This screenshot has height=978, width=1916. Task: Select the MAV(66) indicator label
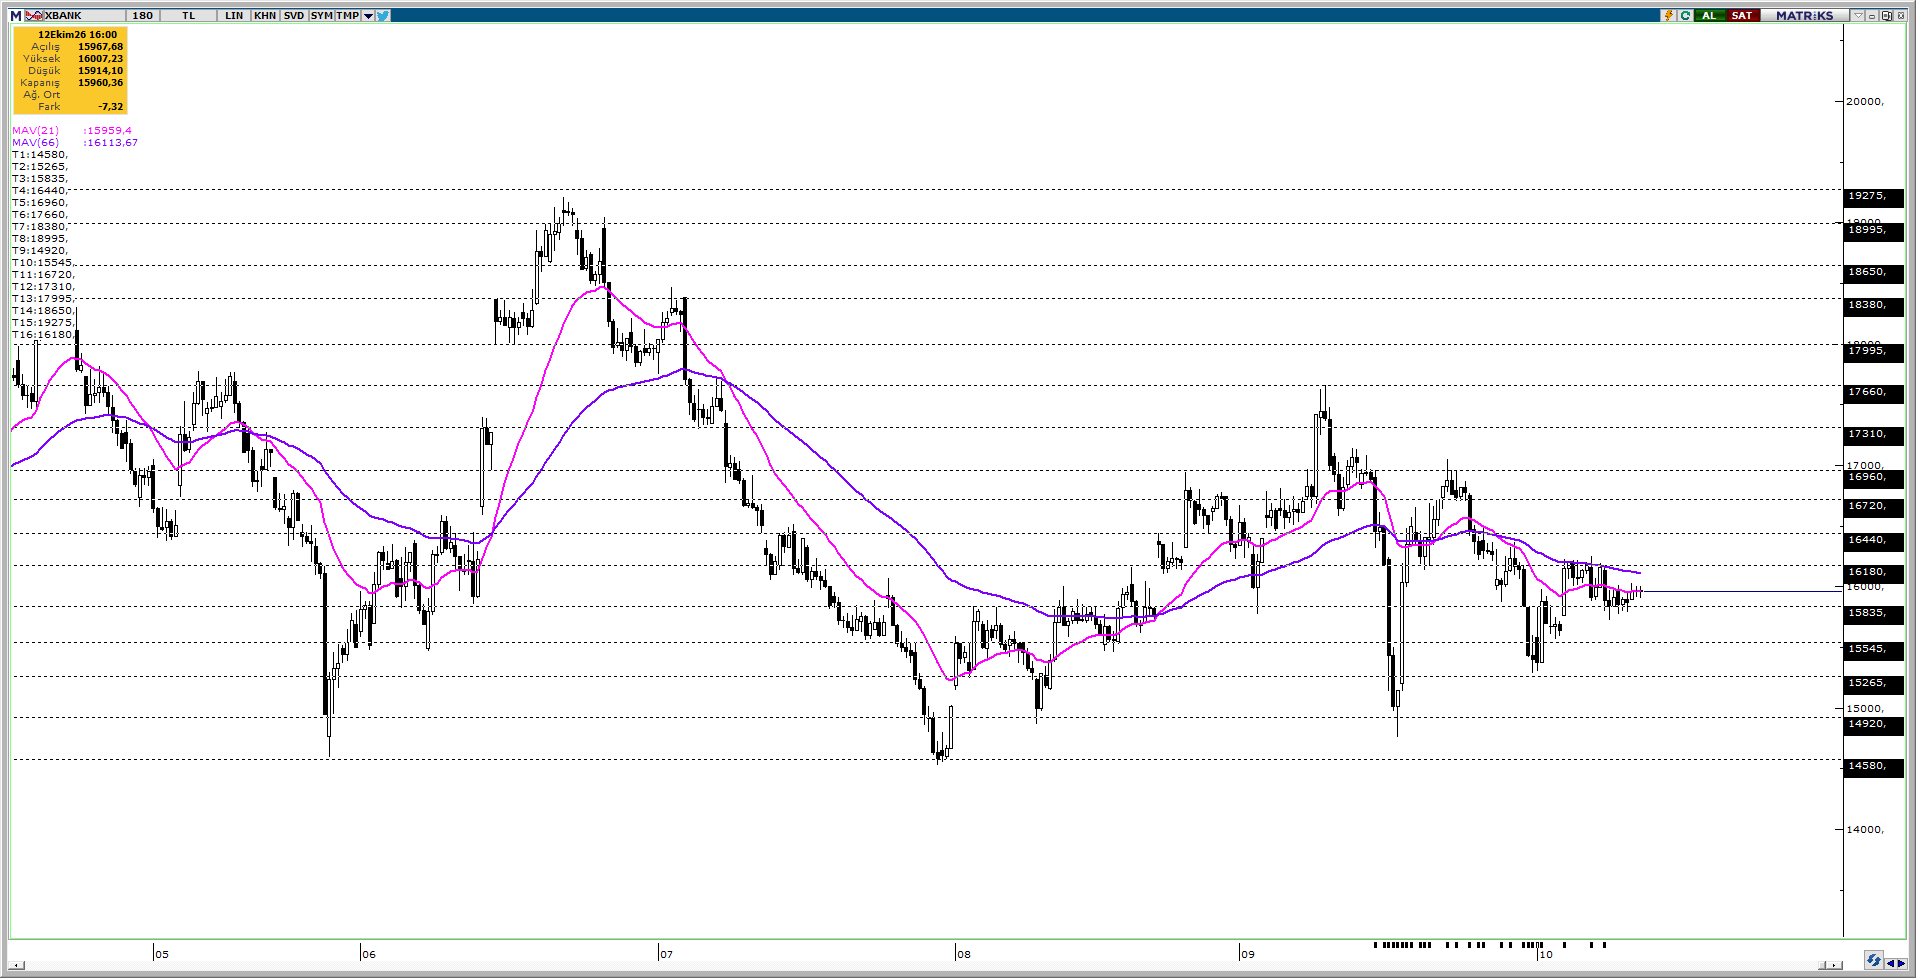(x=35, y=142)
